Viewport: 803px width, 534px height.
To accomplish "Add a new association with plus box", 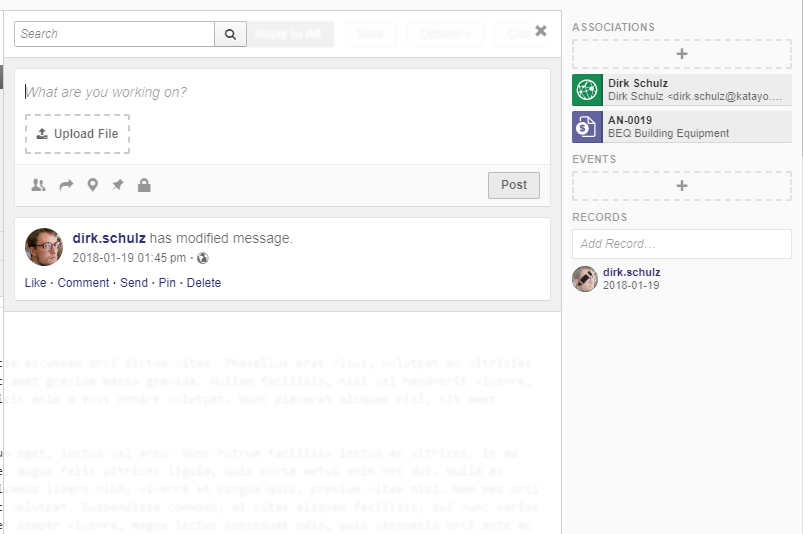I will (x=681, y=54).
